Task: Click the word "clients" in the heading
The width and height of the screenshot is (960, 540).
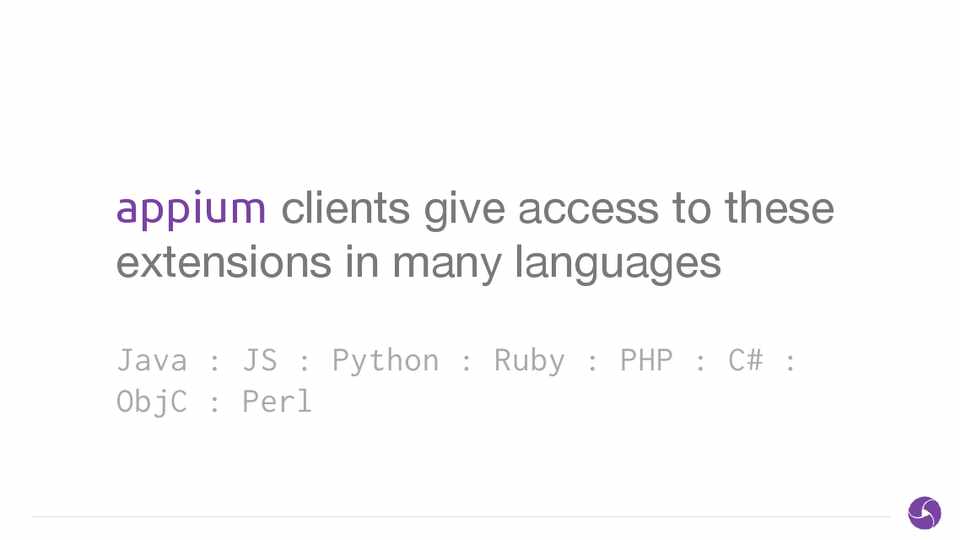Action: (346, 209)
